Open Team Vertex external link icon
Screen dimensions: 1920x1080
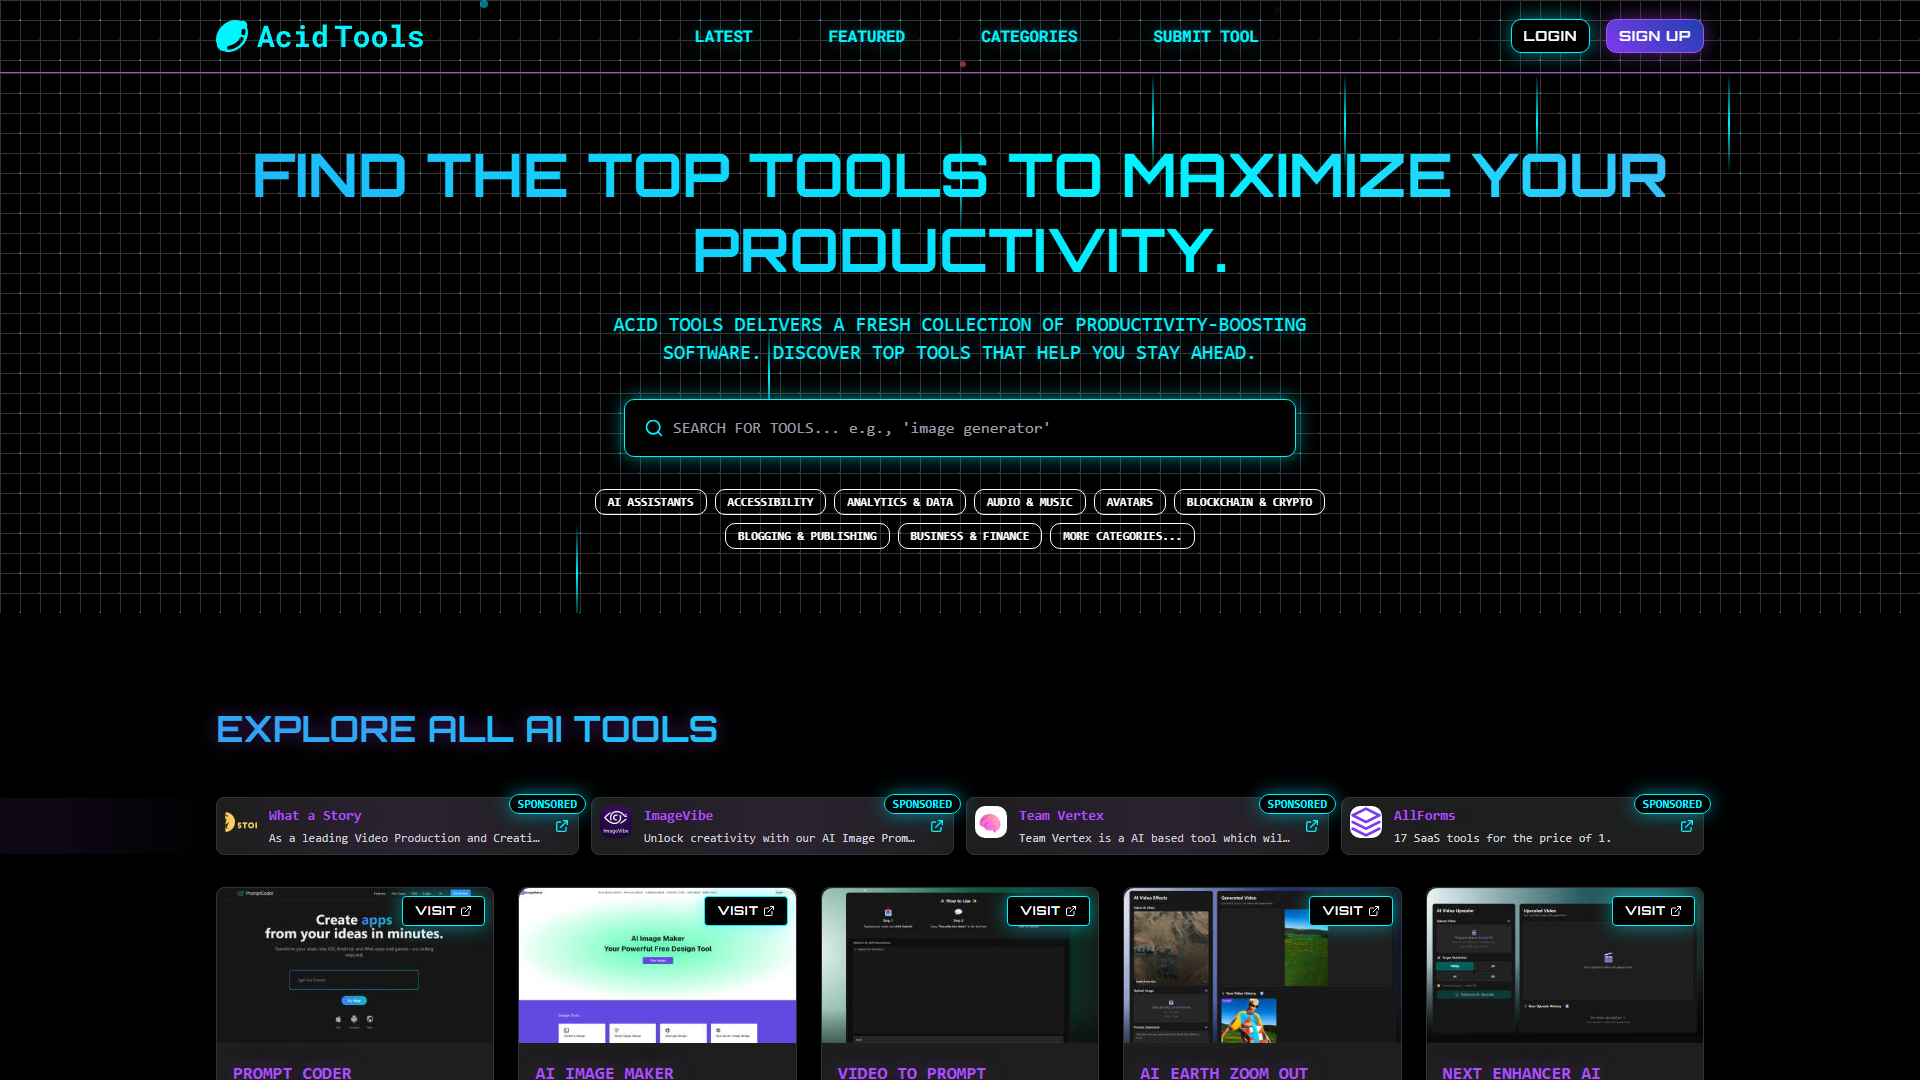[x=1312, y=826]
